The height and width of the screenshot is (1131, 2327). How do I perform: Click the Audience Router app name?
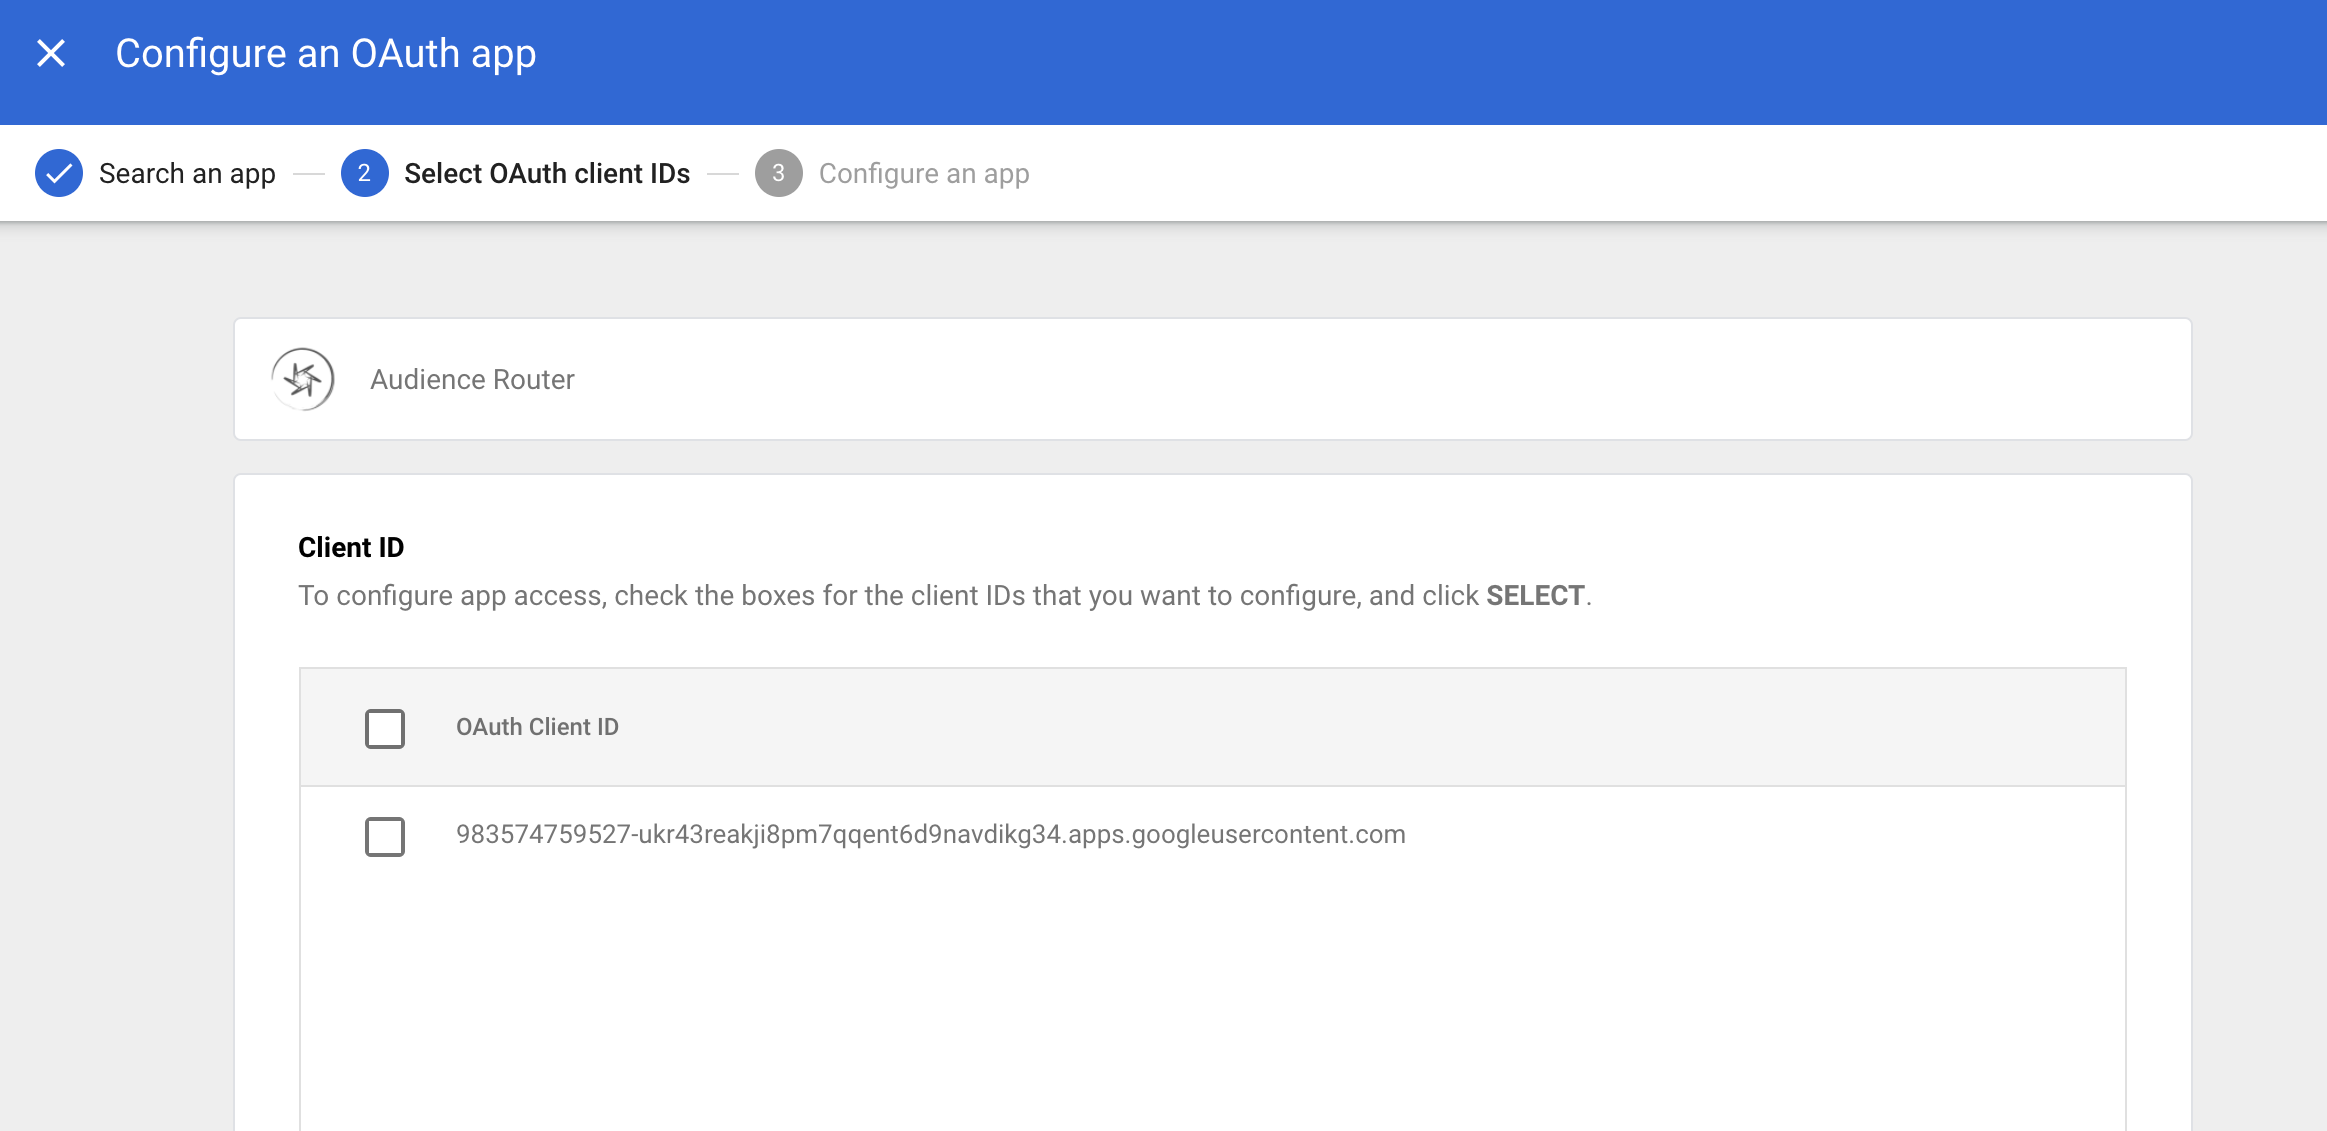(472, 380)
